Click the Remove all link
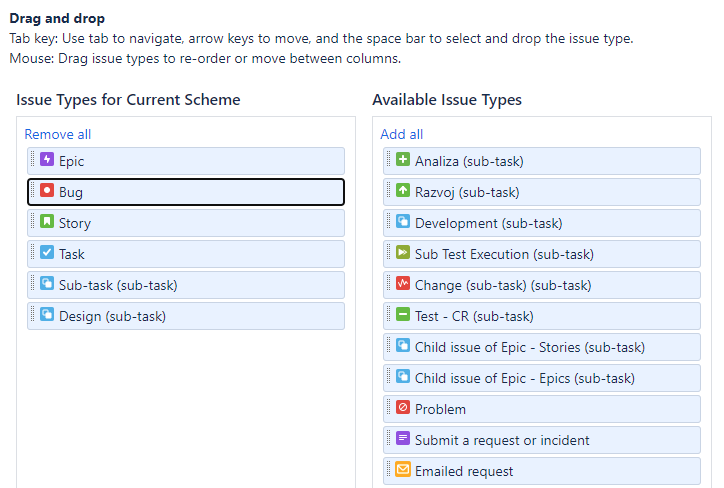 click(57, 134)
